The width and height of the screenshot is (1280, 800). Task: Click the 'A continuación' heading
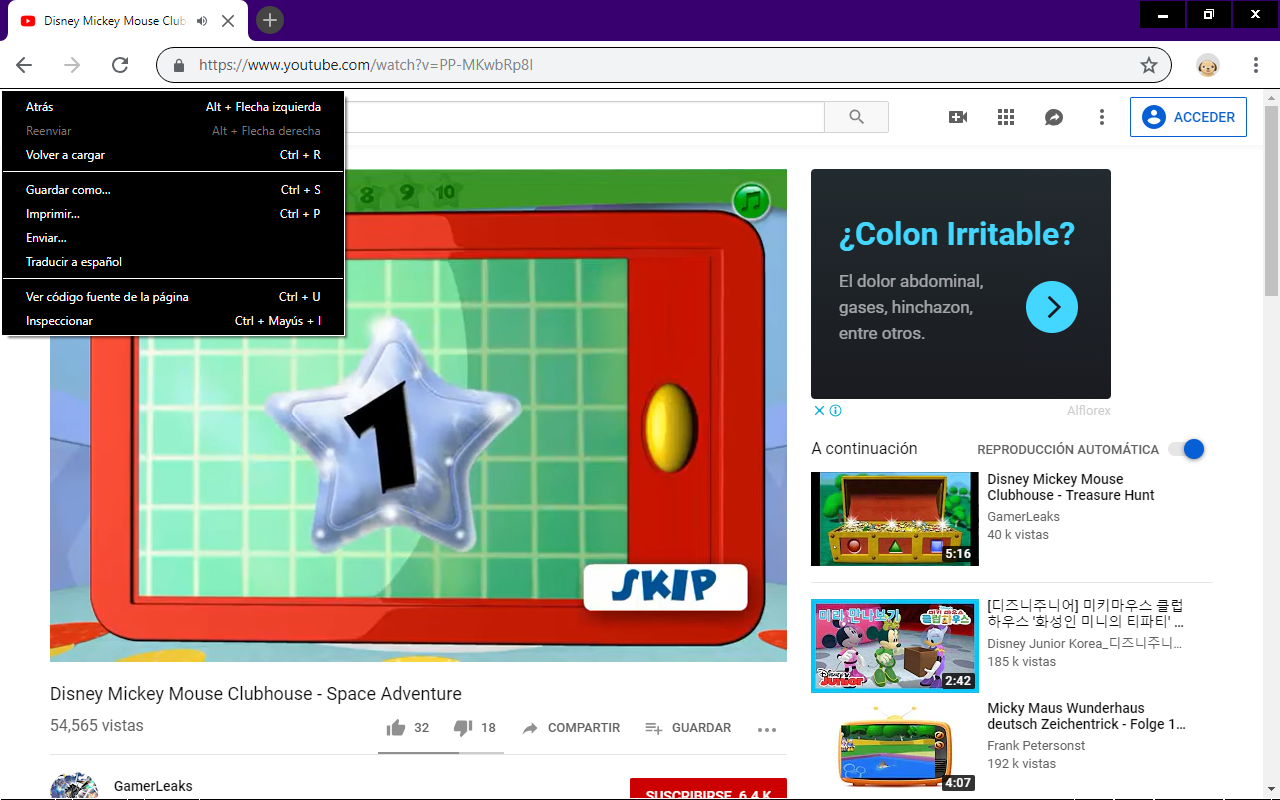pos(864,449)
